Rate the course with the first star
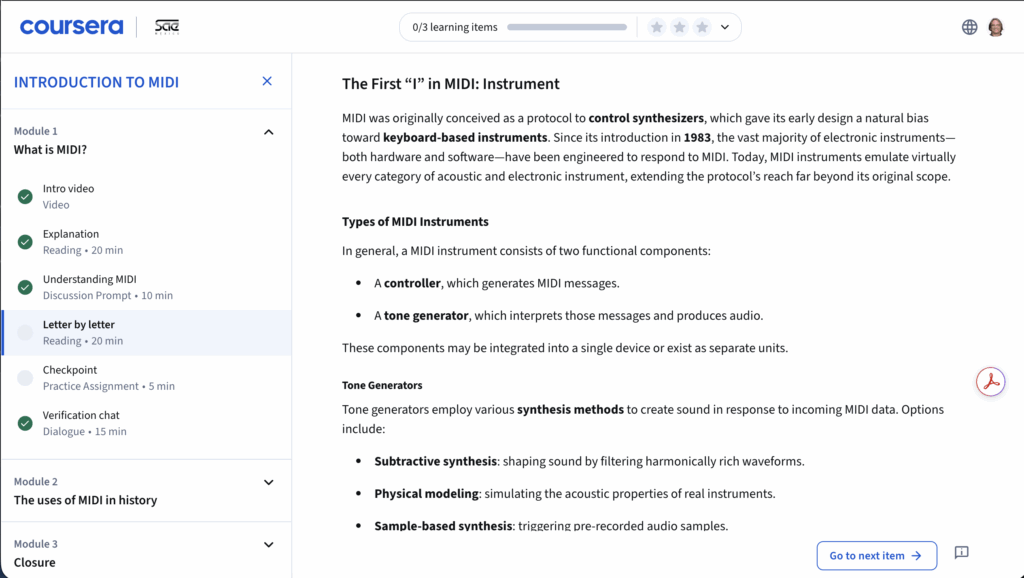The height and width of the screenshot is (578, 1024). pos(656,26)
